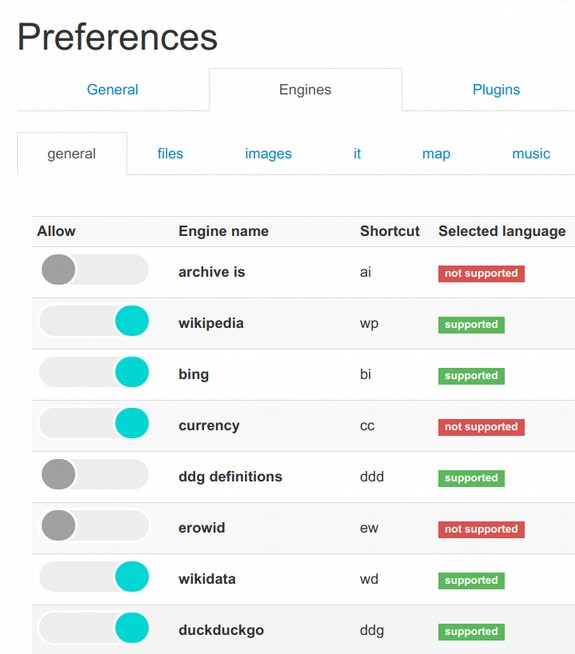Select the general engine category tab
The height and width of the screenshot is (654, 575).
coord(72,153)
